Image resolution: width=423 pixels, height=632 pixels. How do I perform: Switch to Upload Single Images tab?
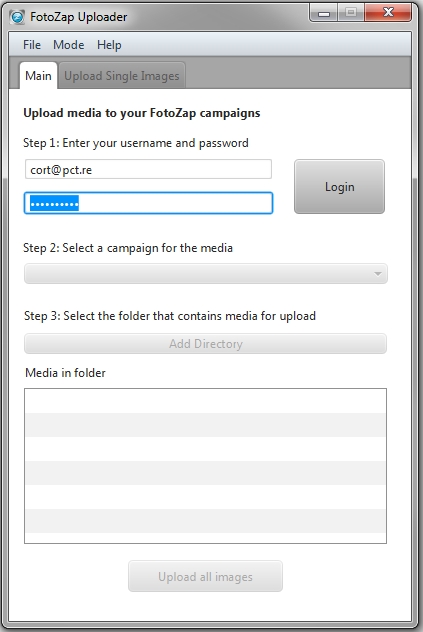click(122, 76)
